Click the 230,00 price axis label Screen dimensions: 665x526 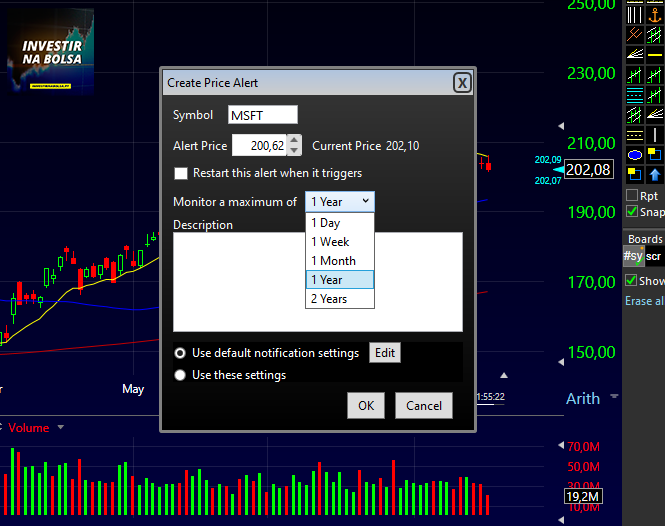point(591,73)
